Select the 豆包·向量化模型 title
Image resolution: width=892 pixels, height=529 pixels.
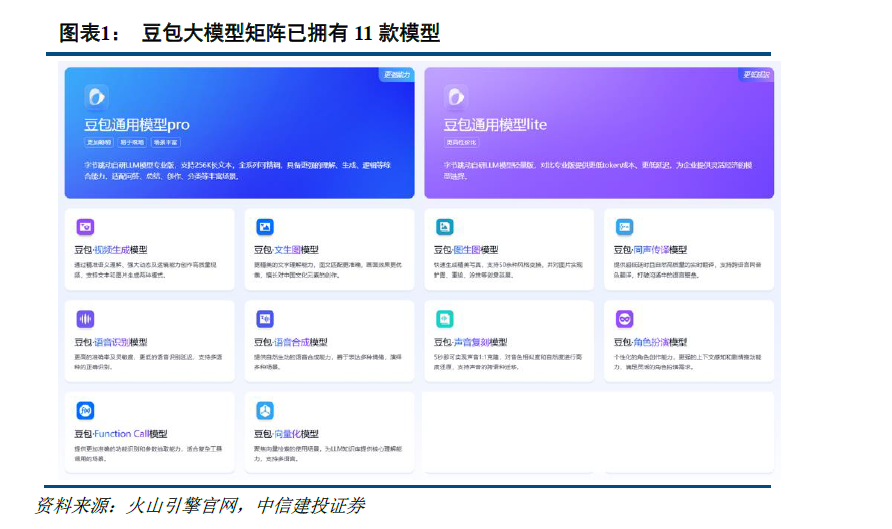click(286, 433)
